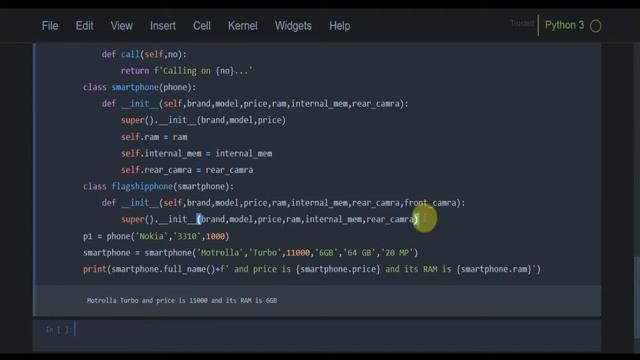Click the flagshipphone __init__ definition with front_camra
Viewport: 640px width, 360px height.
click(283, 203)
